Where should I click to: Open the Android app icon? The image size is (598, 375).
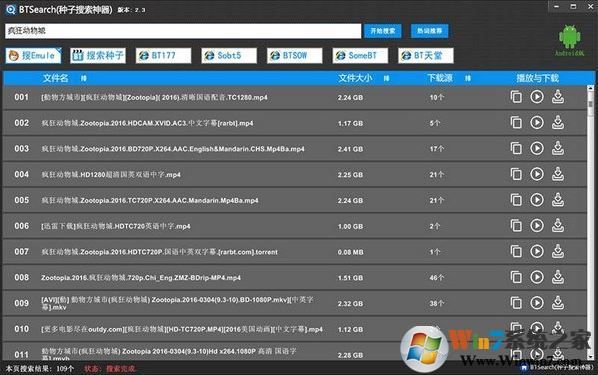click(x=569, y=40)
